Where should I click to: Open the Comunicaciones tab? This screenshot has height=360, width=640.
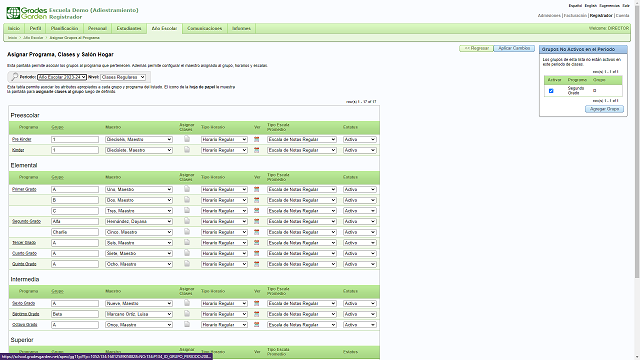[x=204, y=29]
